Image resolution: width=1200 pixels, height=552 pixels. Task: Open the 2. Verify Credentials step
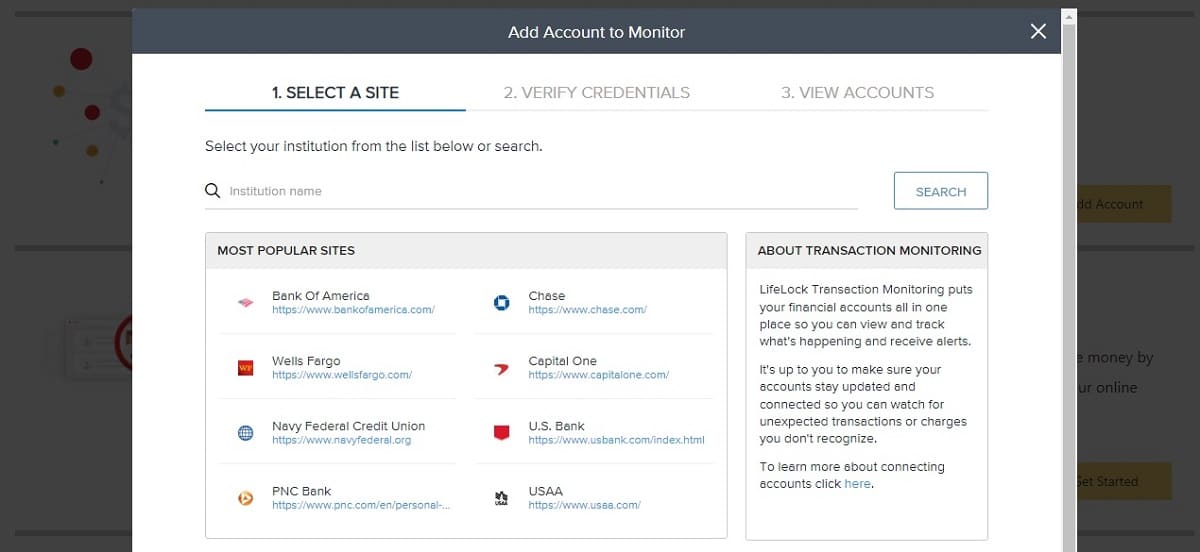(x=597, y=92)
